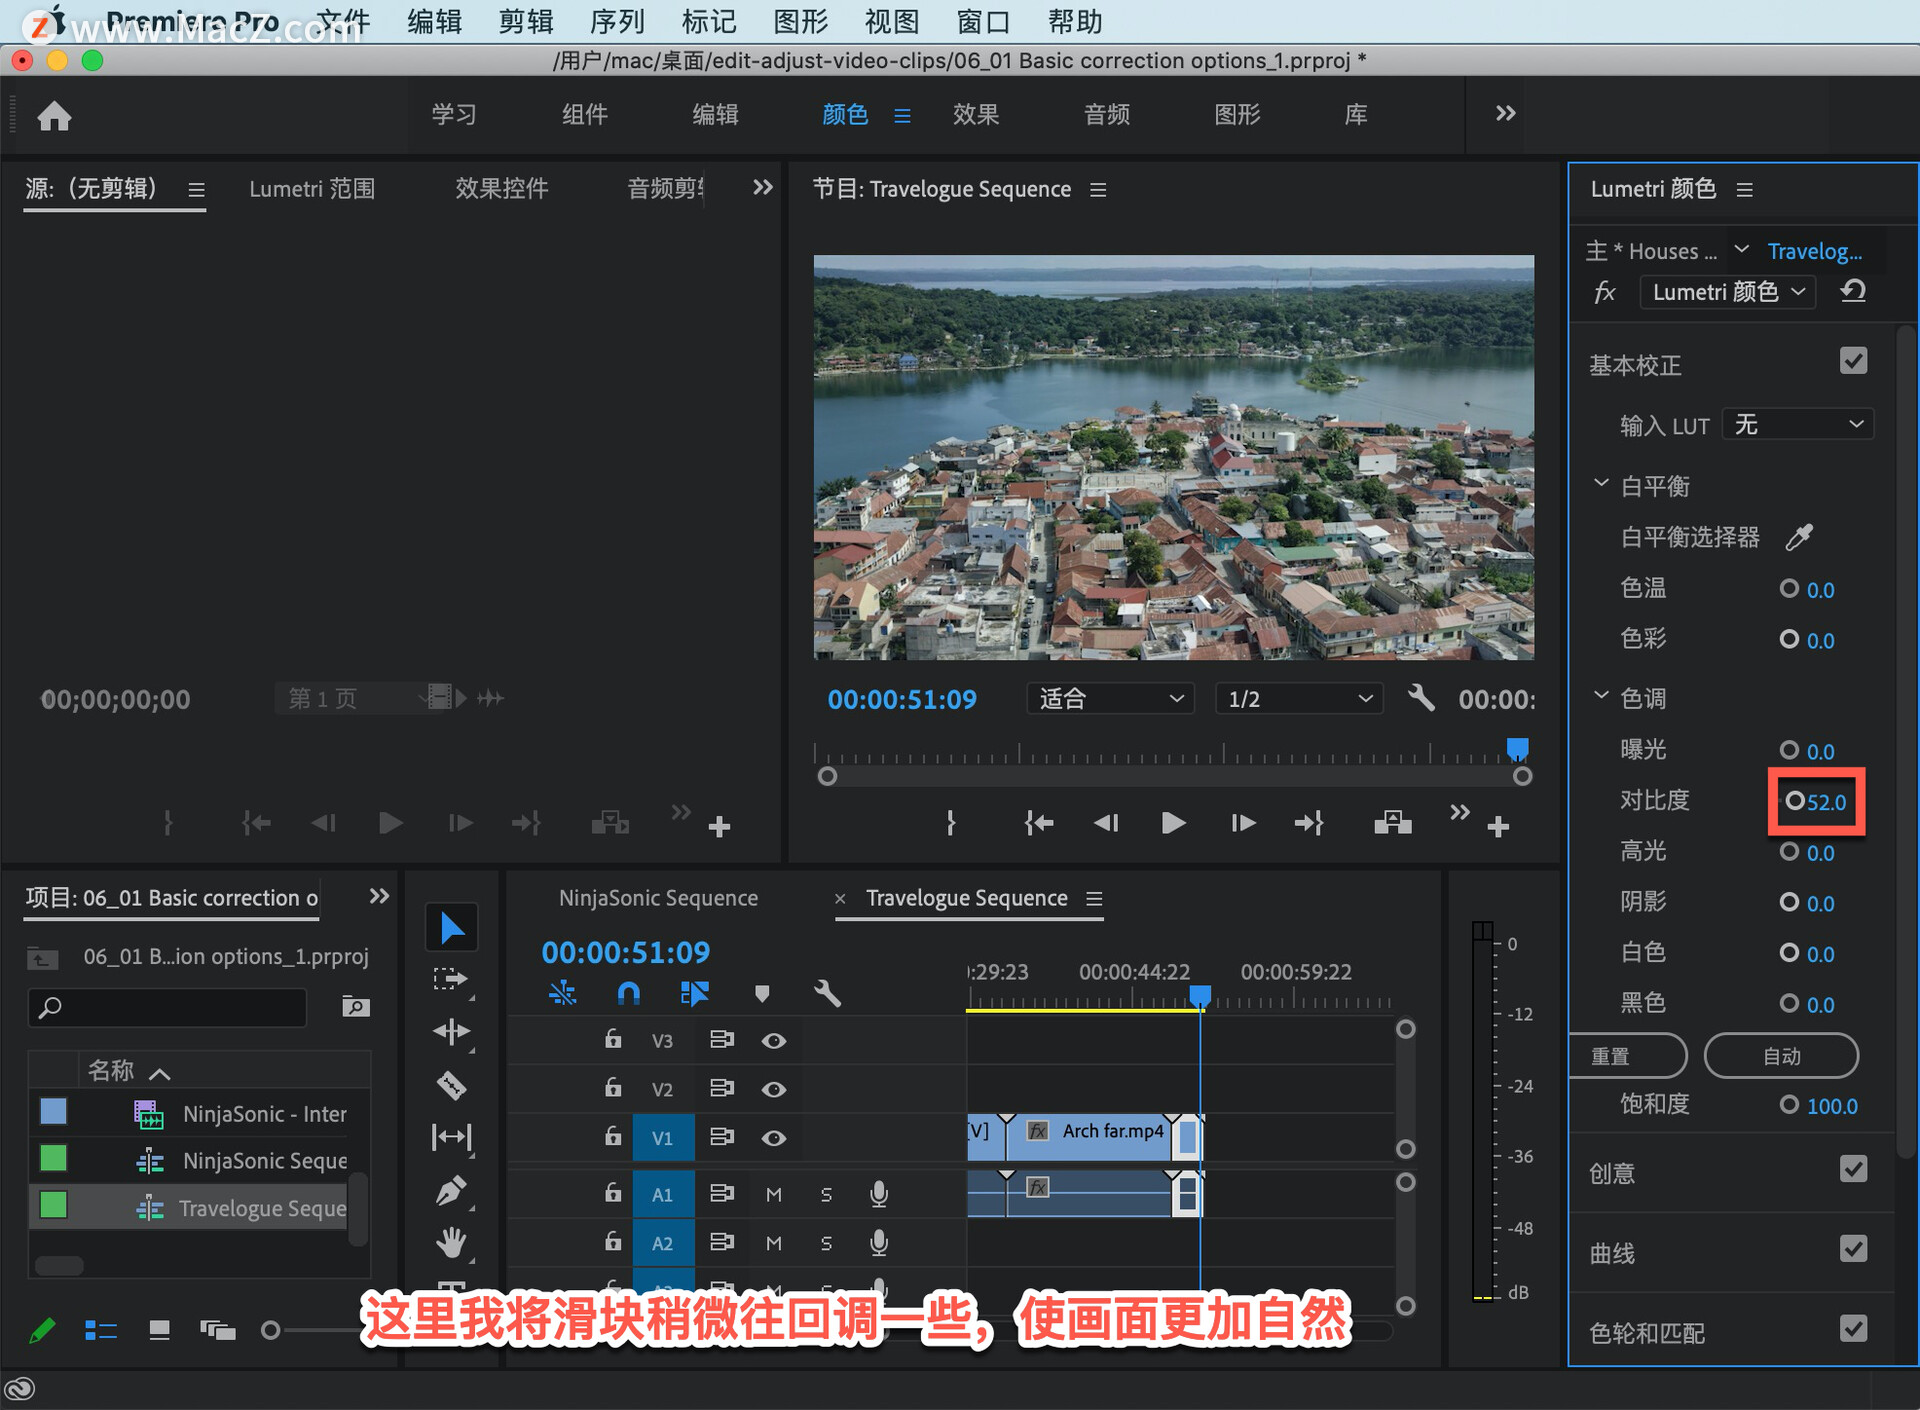Toggle V1 track eye visibility
This screenshot has height=1410, width=1920.
pos(773,1138)
